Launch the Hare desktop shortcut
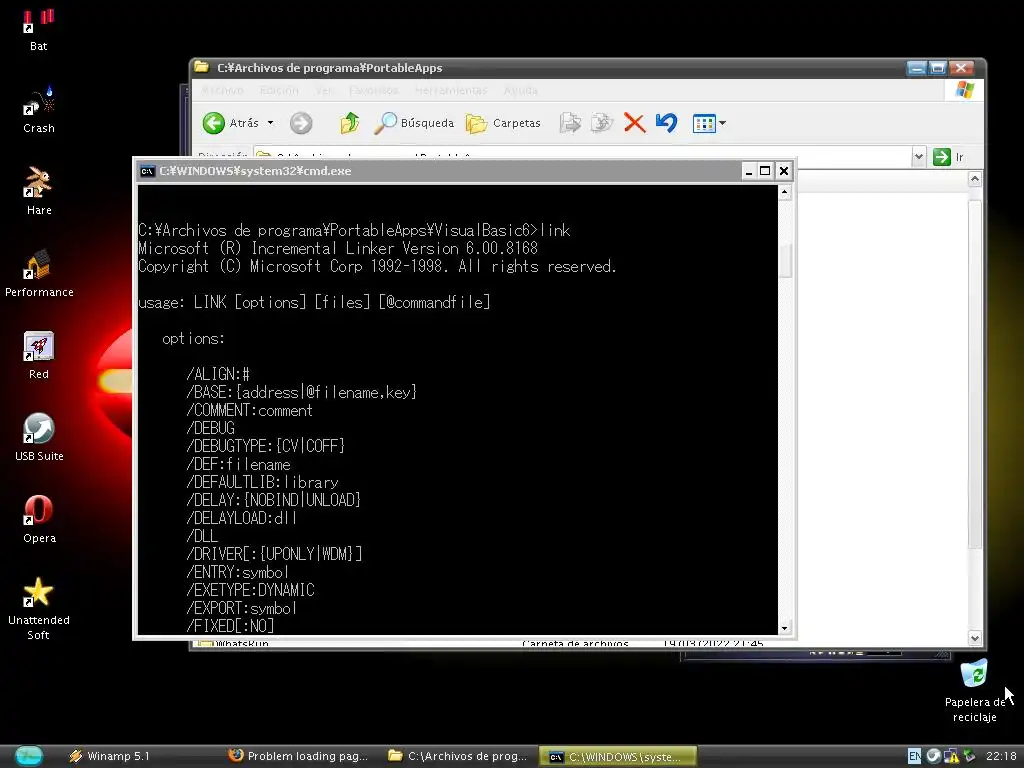This screenshot has width=1024, height=768. pos(39,191)
